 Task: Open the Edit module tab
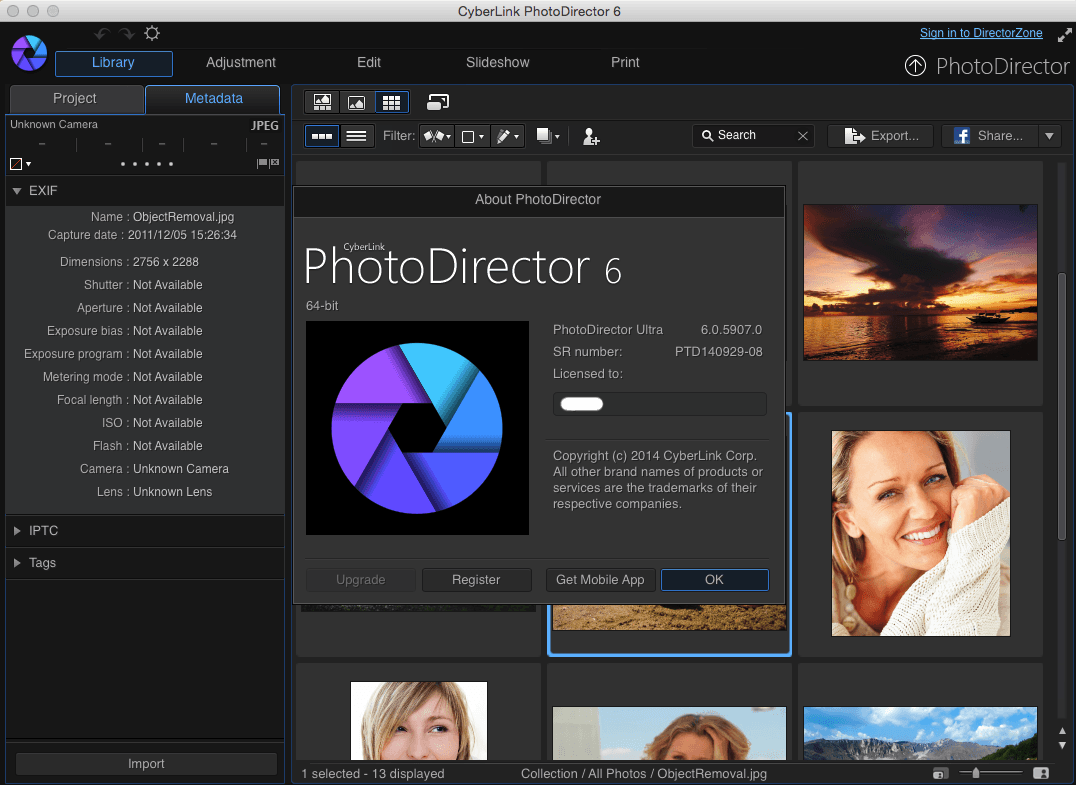pos(369,62)
